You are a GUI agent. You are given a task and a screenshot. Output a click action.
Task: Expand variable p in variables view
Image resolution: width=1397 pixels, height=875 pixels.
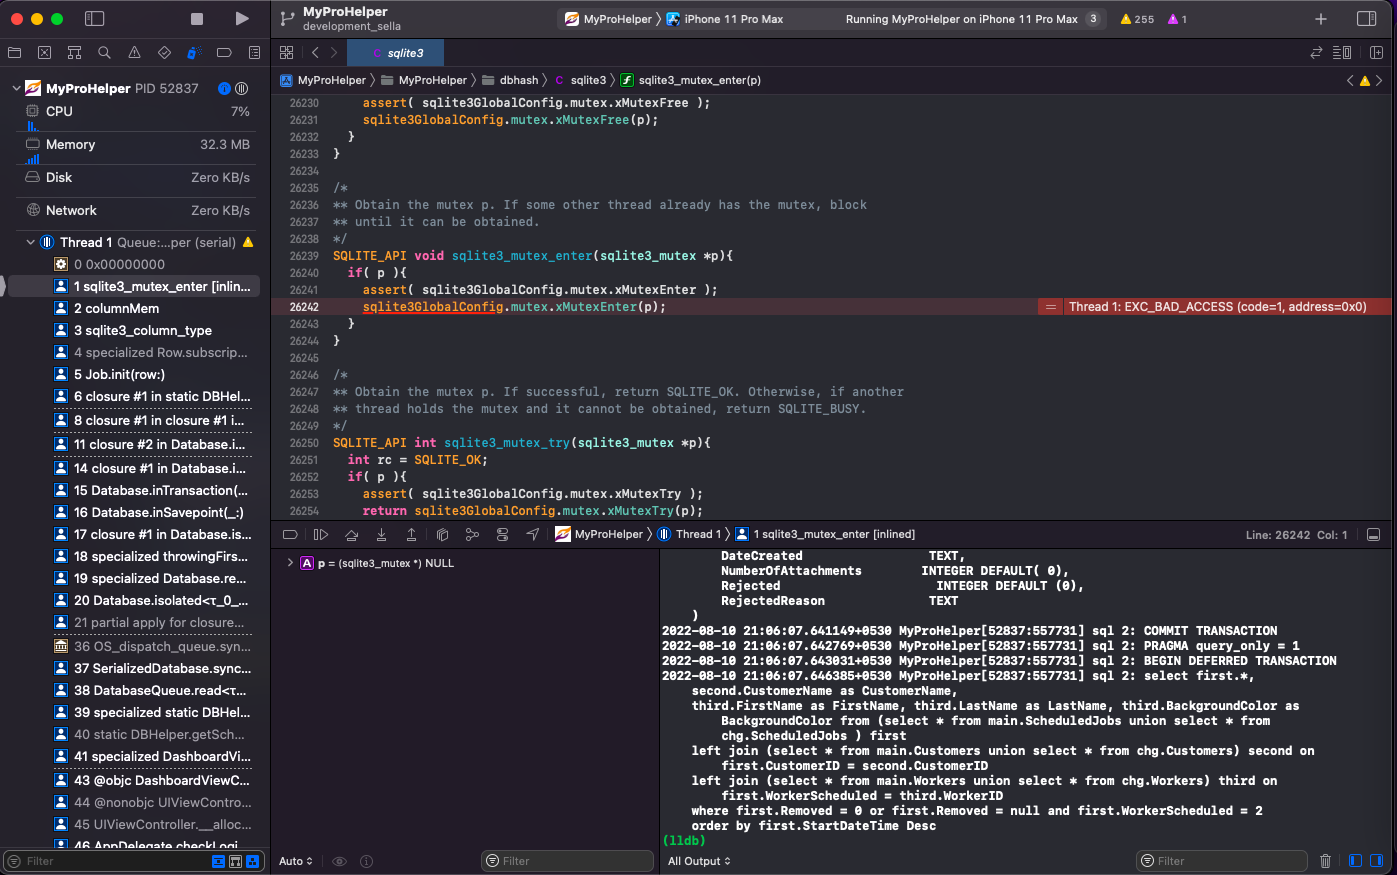(x=290, y=563)
